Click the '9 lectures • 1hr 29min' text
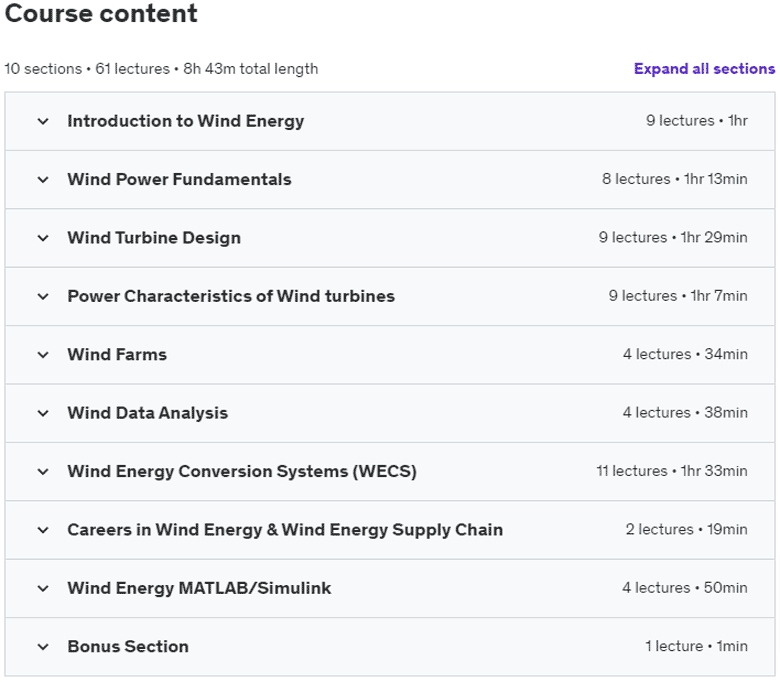 pyautogui.click(x=673, y=237)
